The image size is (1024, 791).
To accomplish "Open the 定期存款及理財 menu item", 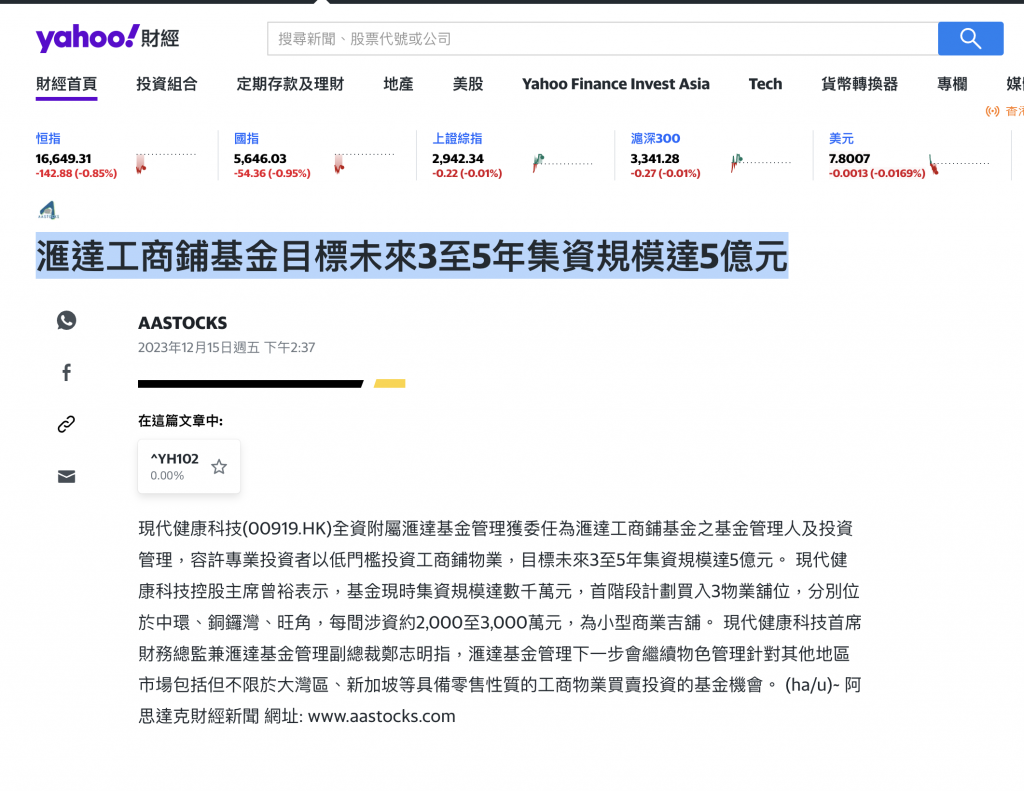I will 290,84.
